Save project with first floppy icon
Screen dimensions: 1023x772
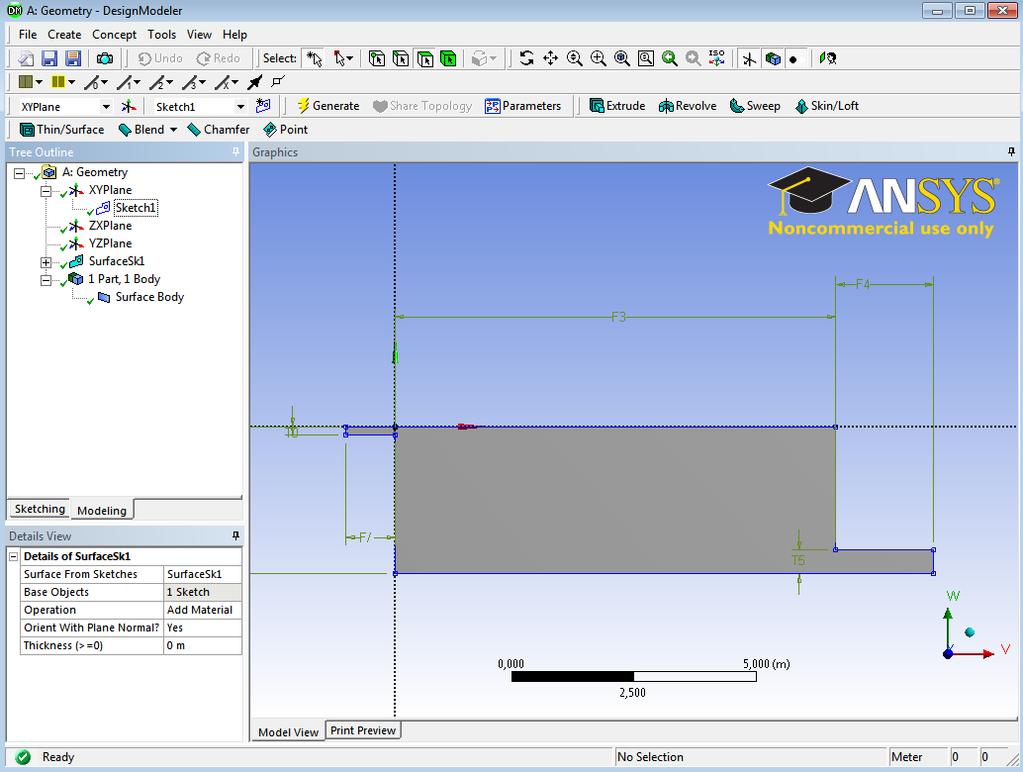[50, 59]
